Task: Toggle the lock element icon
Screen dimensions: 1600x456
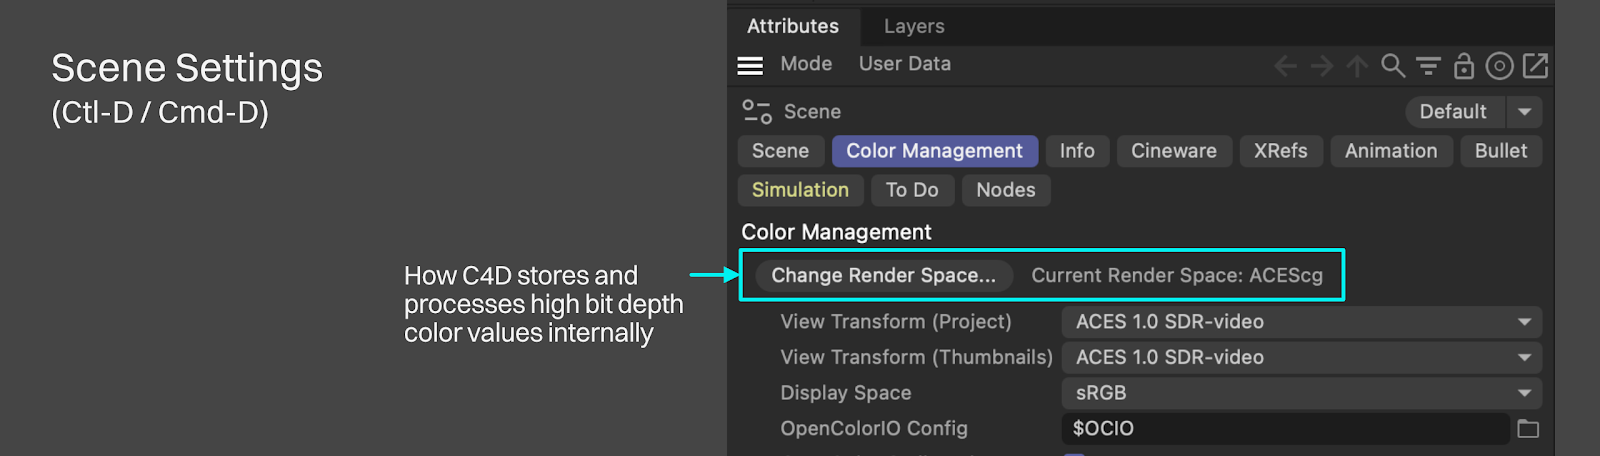Action: 1464,66
